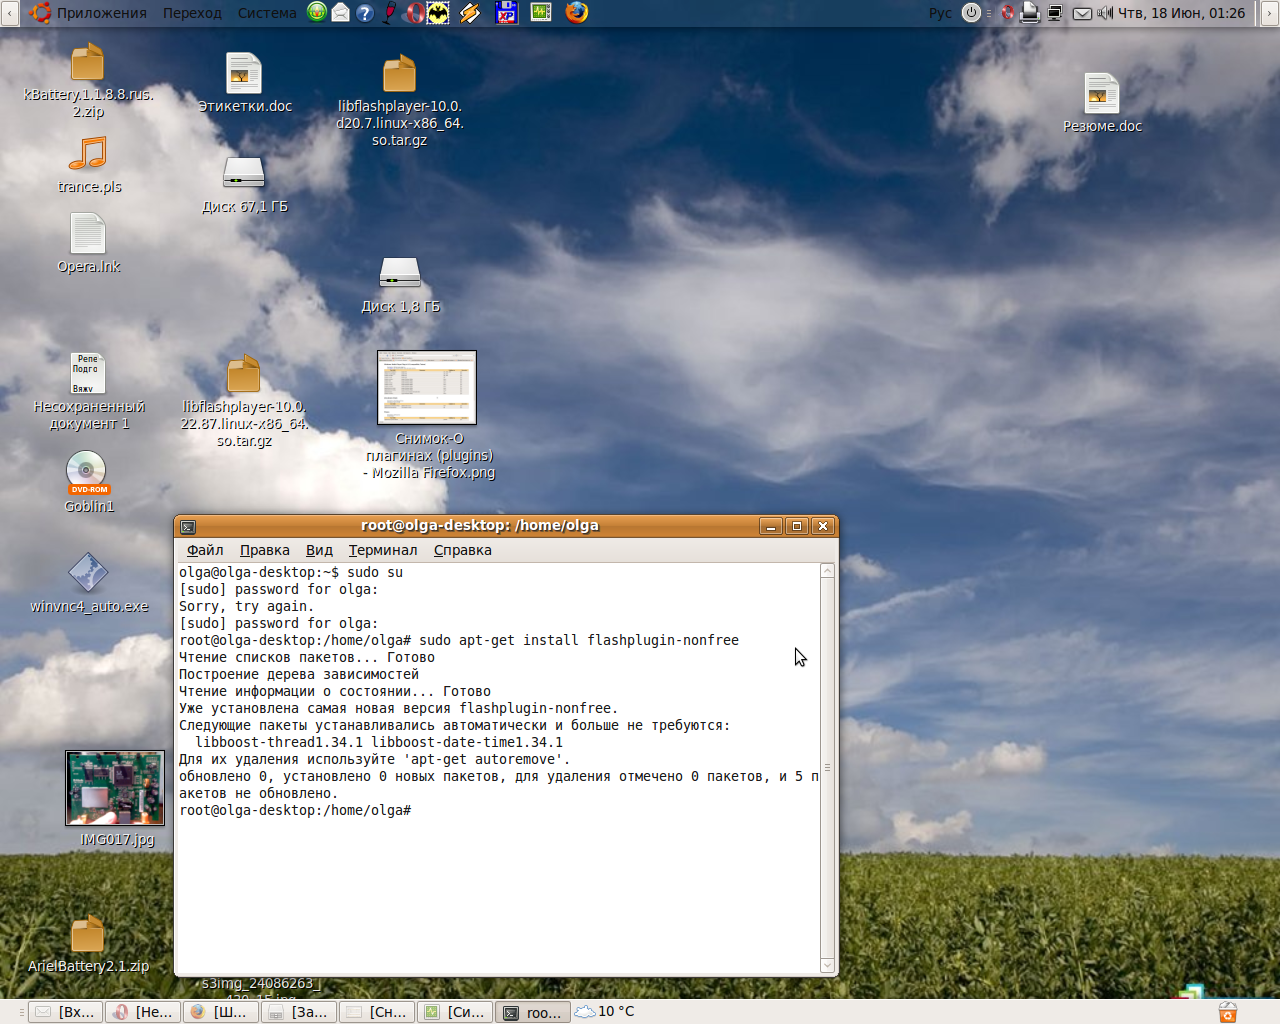Open the Система menu

tap(266, 13)
